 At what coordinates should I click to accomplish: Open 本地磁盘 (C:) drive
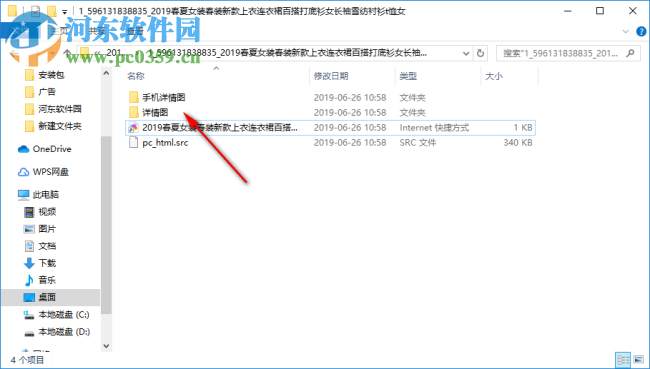(x=57, y=315)
